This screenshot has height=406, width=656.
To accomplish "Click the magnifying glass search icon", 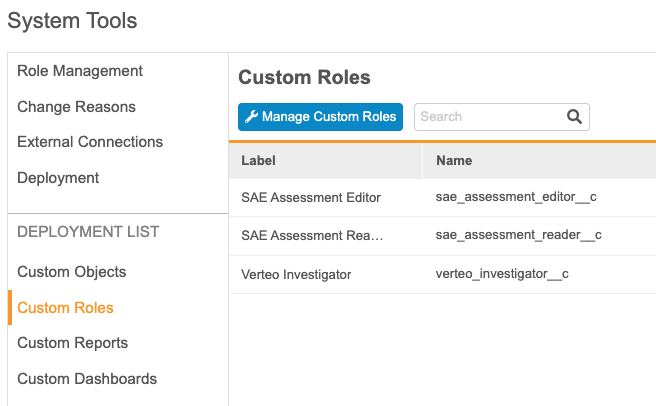I will tap(574, 117).
